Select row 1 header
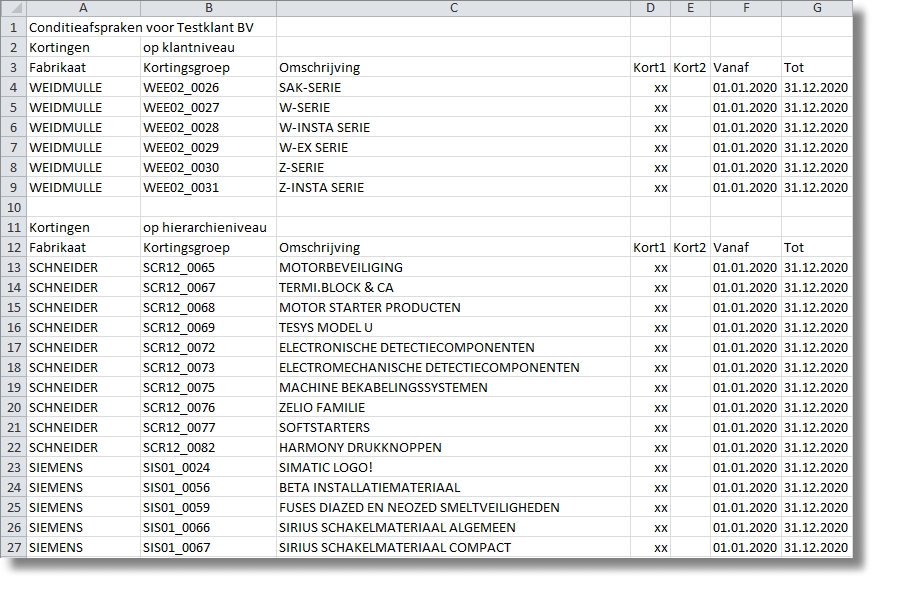 click(13, 27)
